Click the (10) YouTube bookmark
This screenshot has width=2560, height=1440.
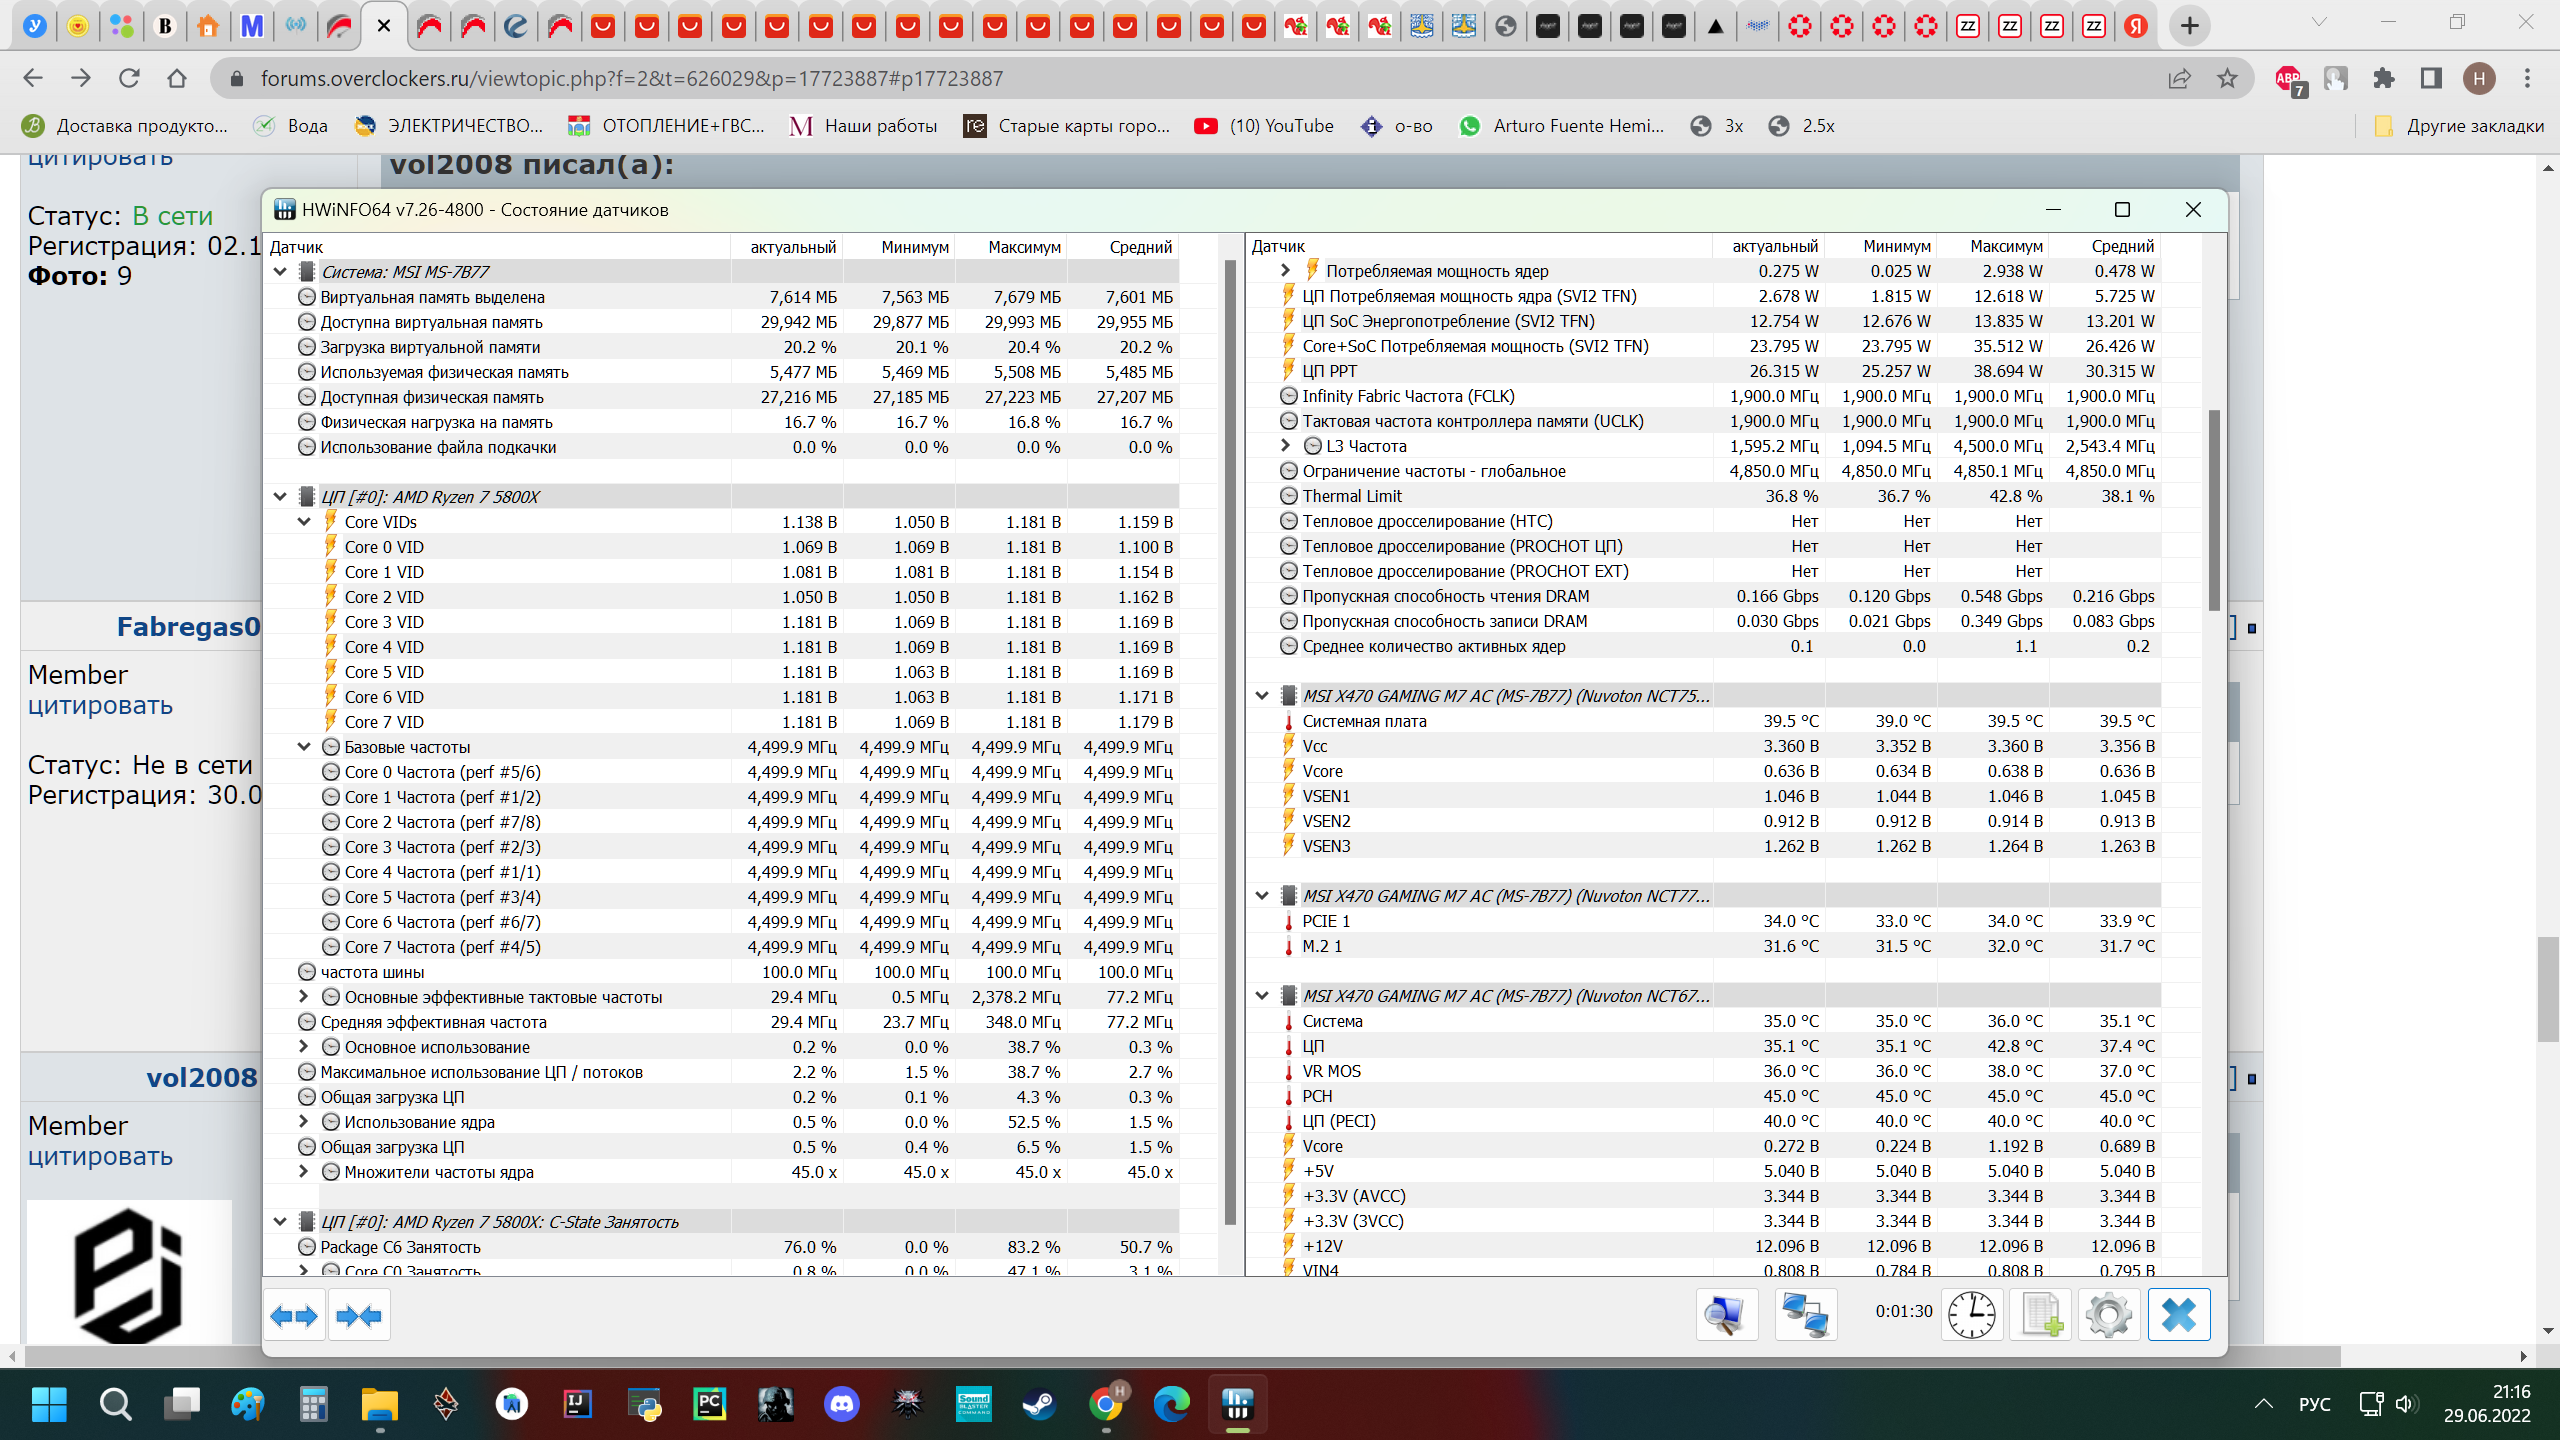click(1264, 126)
